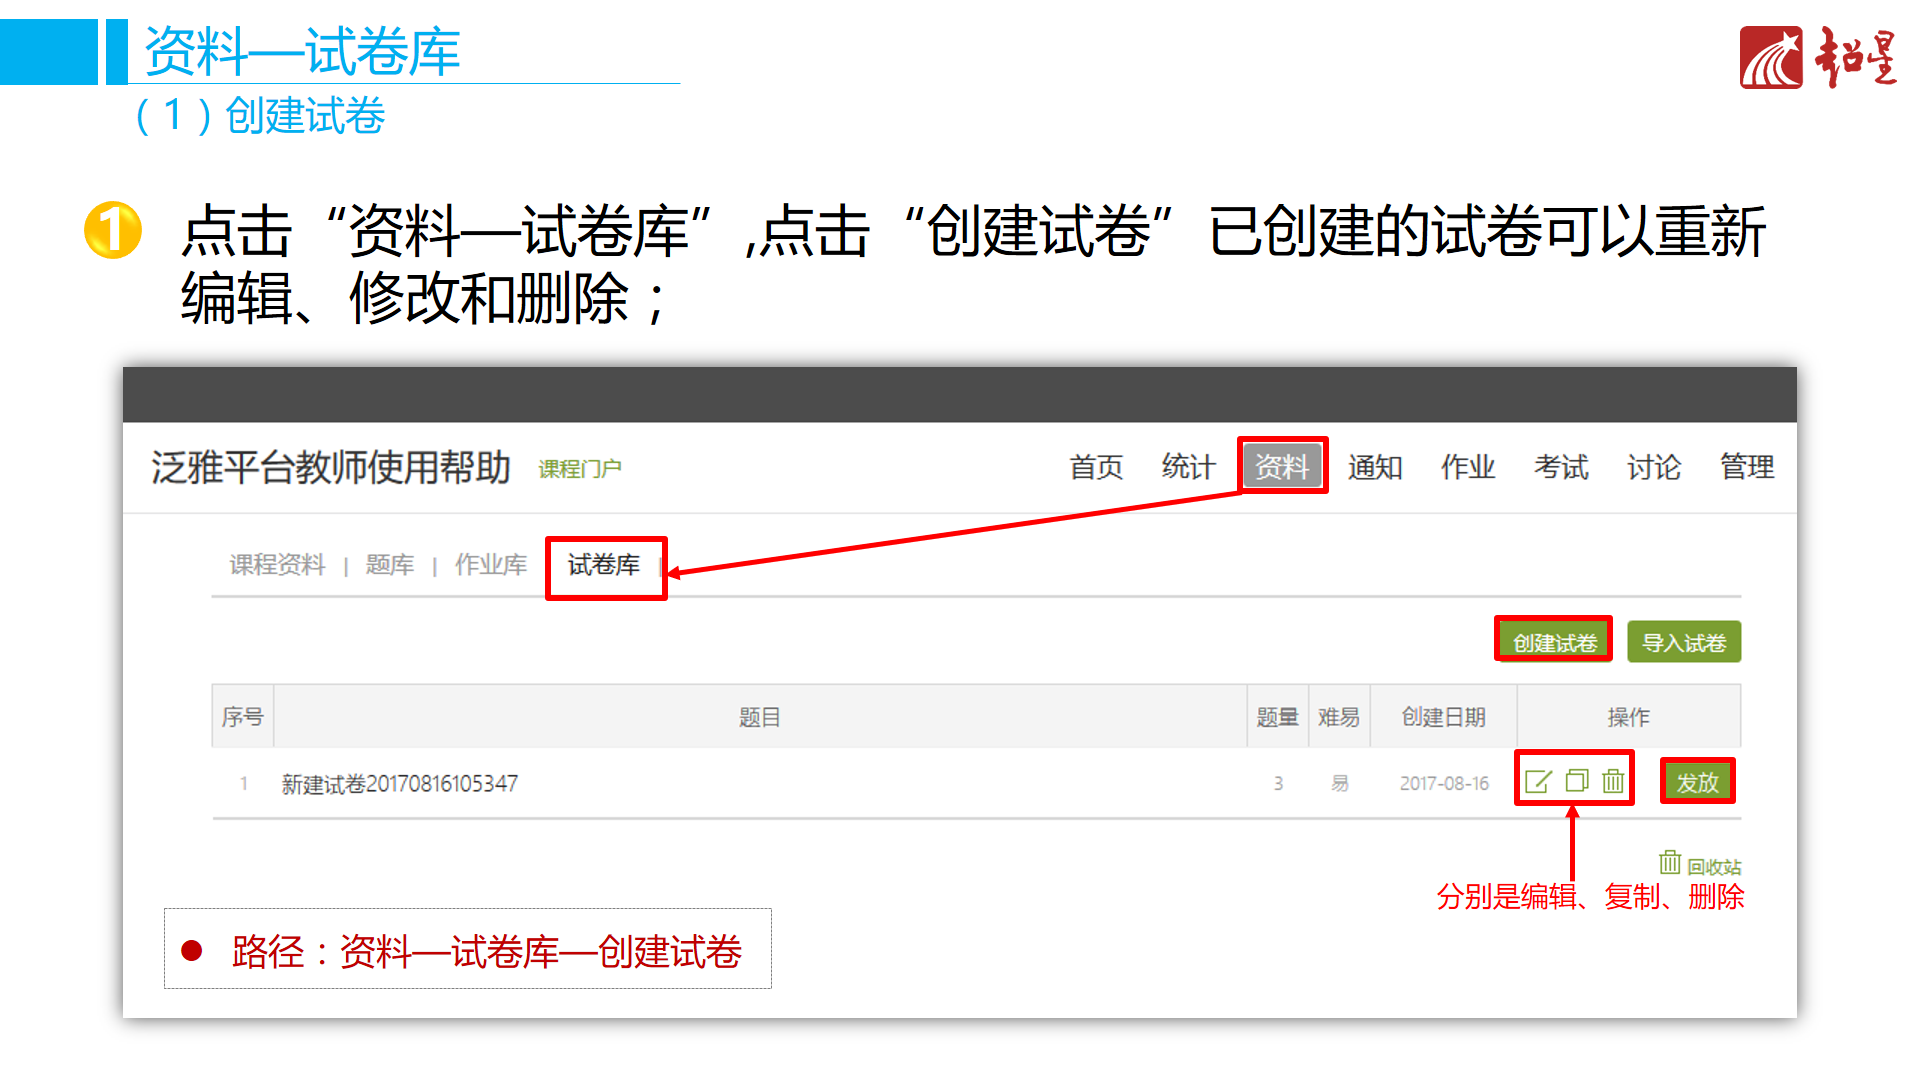The height and width of the screenshot is (1080, 1920).
Task: Click the edit pencil icon for the exam paper
Action: pyautogui.click(x=1538, y=781)
